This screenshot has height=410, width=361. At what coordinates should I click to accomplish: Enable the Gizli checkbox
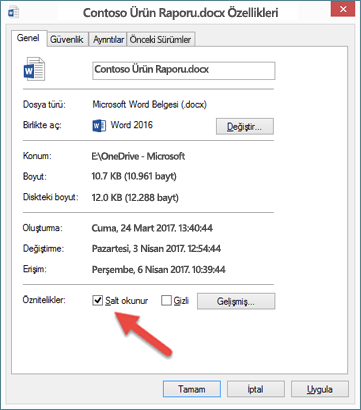point(166,300)
